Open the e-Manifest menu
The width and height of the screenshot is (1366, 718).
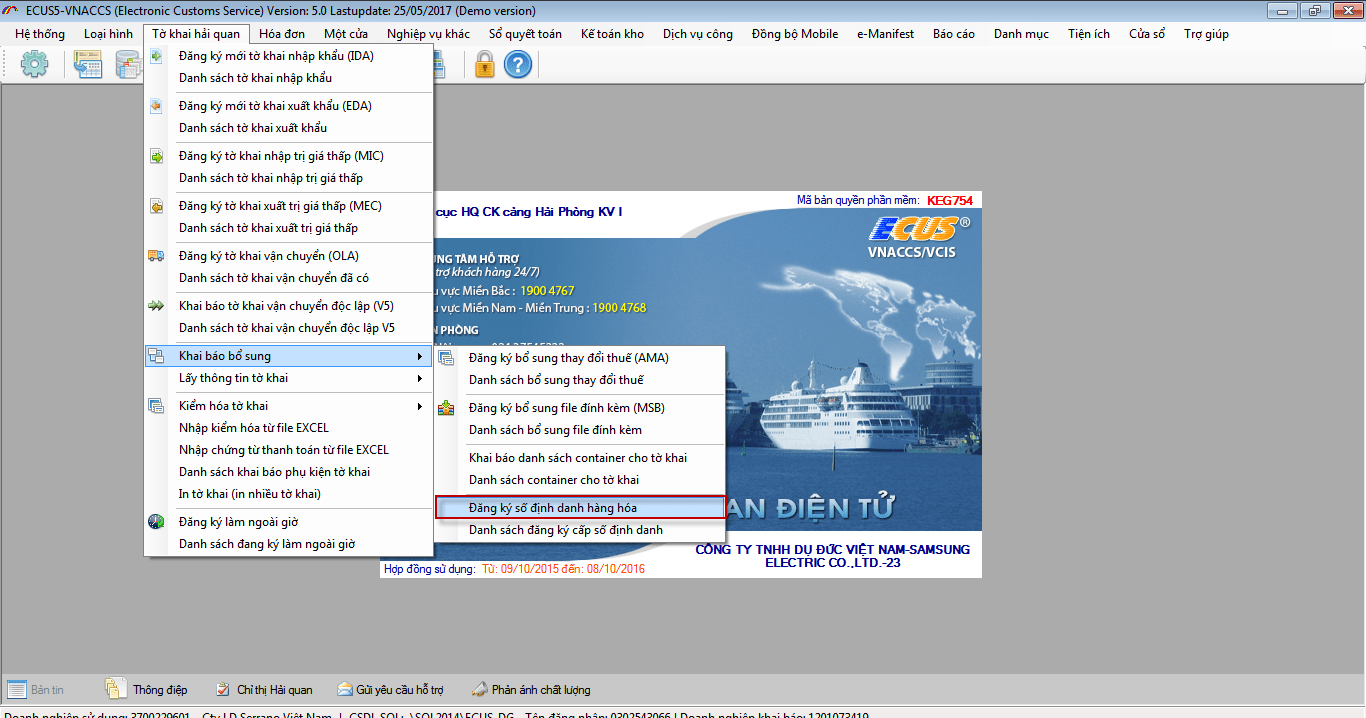click(x=885, y=34)
